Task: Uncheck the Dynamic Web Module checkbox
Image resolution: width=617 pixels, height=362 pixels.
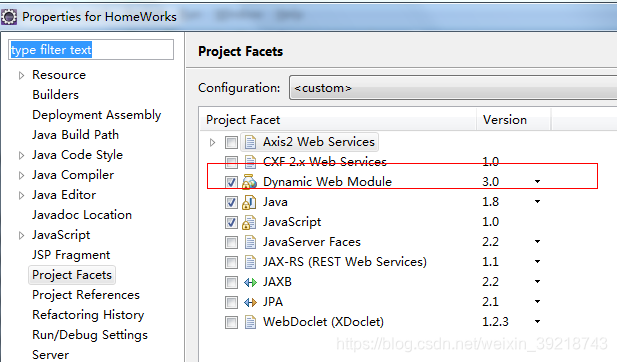Action: click(x=231, y=182)
